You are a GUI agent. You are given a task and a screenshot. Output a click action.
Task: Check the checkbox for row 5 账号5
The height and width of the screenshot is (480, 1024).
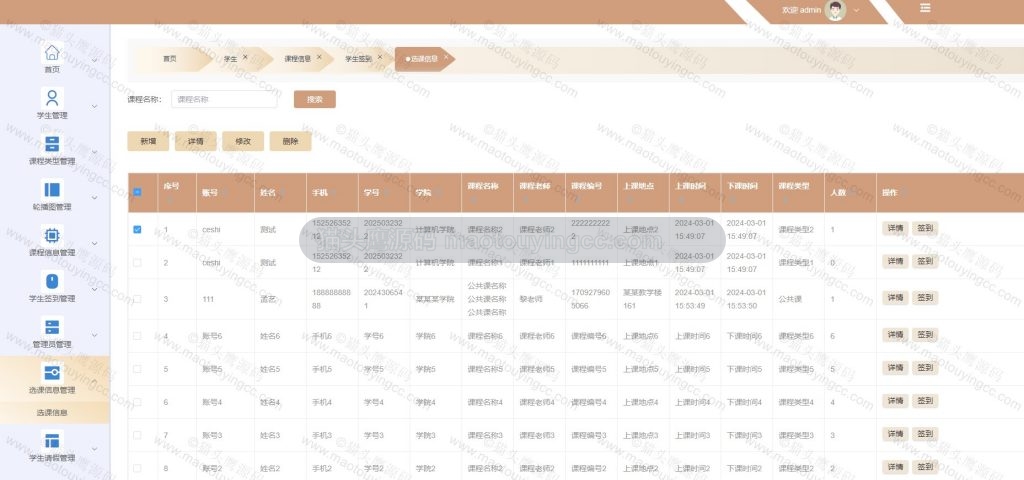pyautogui.click(x=137, y=369)
